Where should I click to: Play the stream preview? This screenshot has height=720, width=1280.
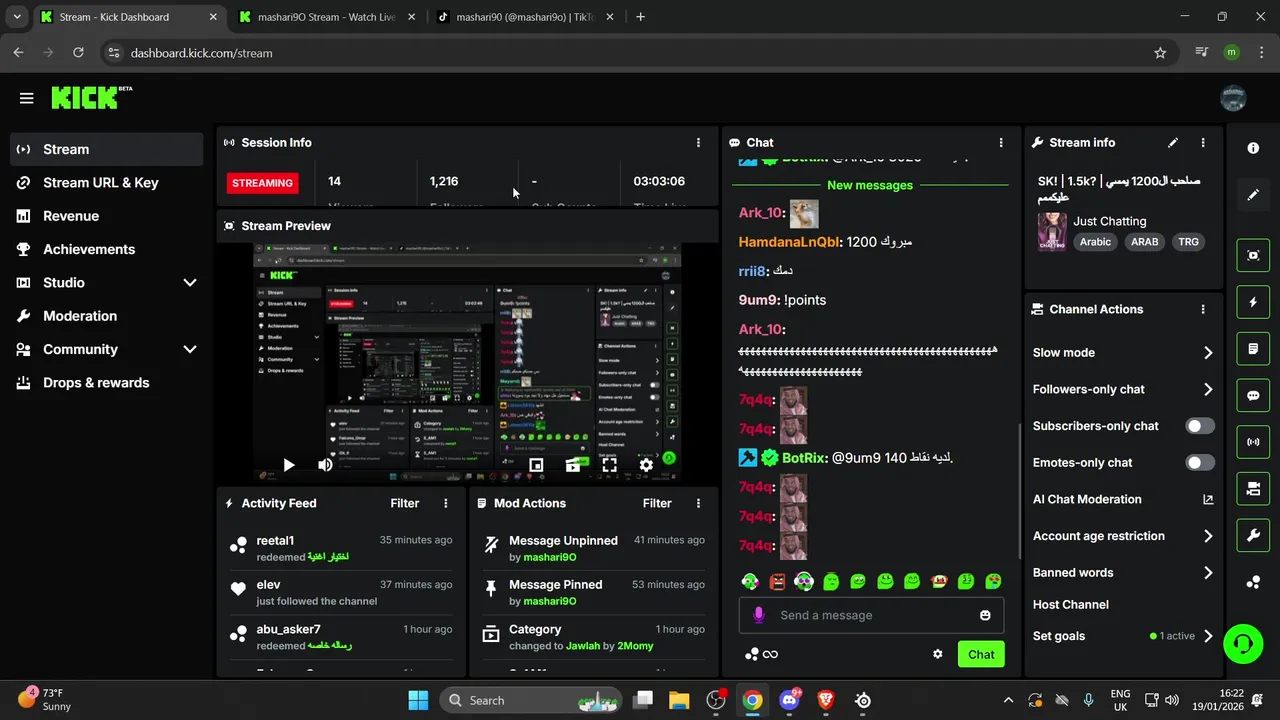(288, 465)
